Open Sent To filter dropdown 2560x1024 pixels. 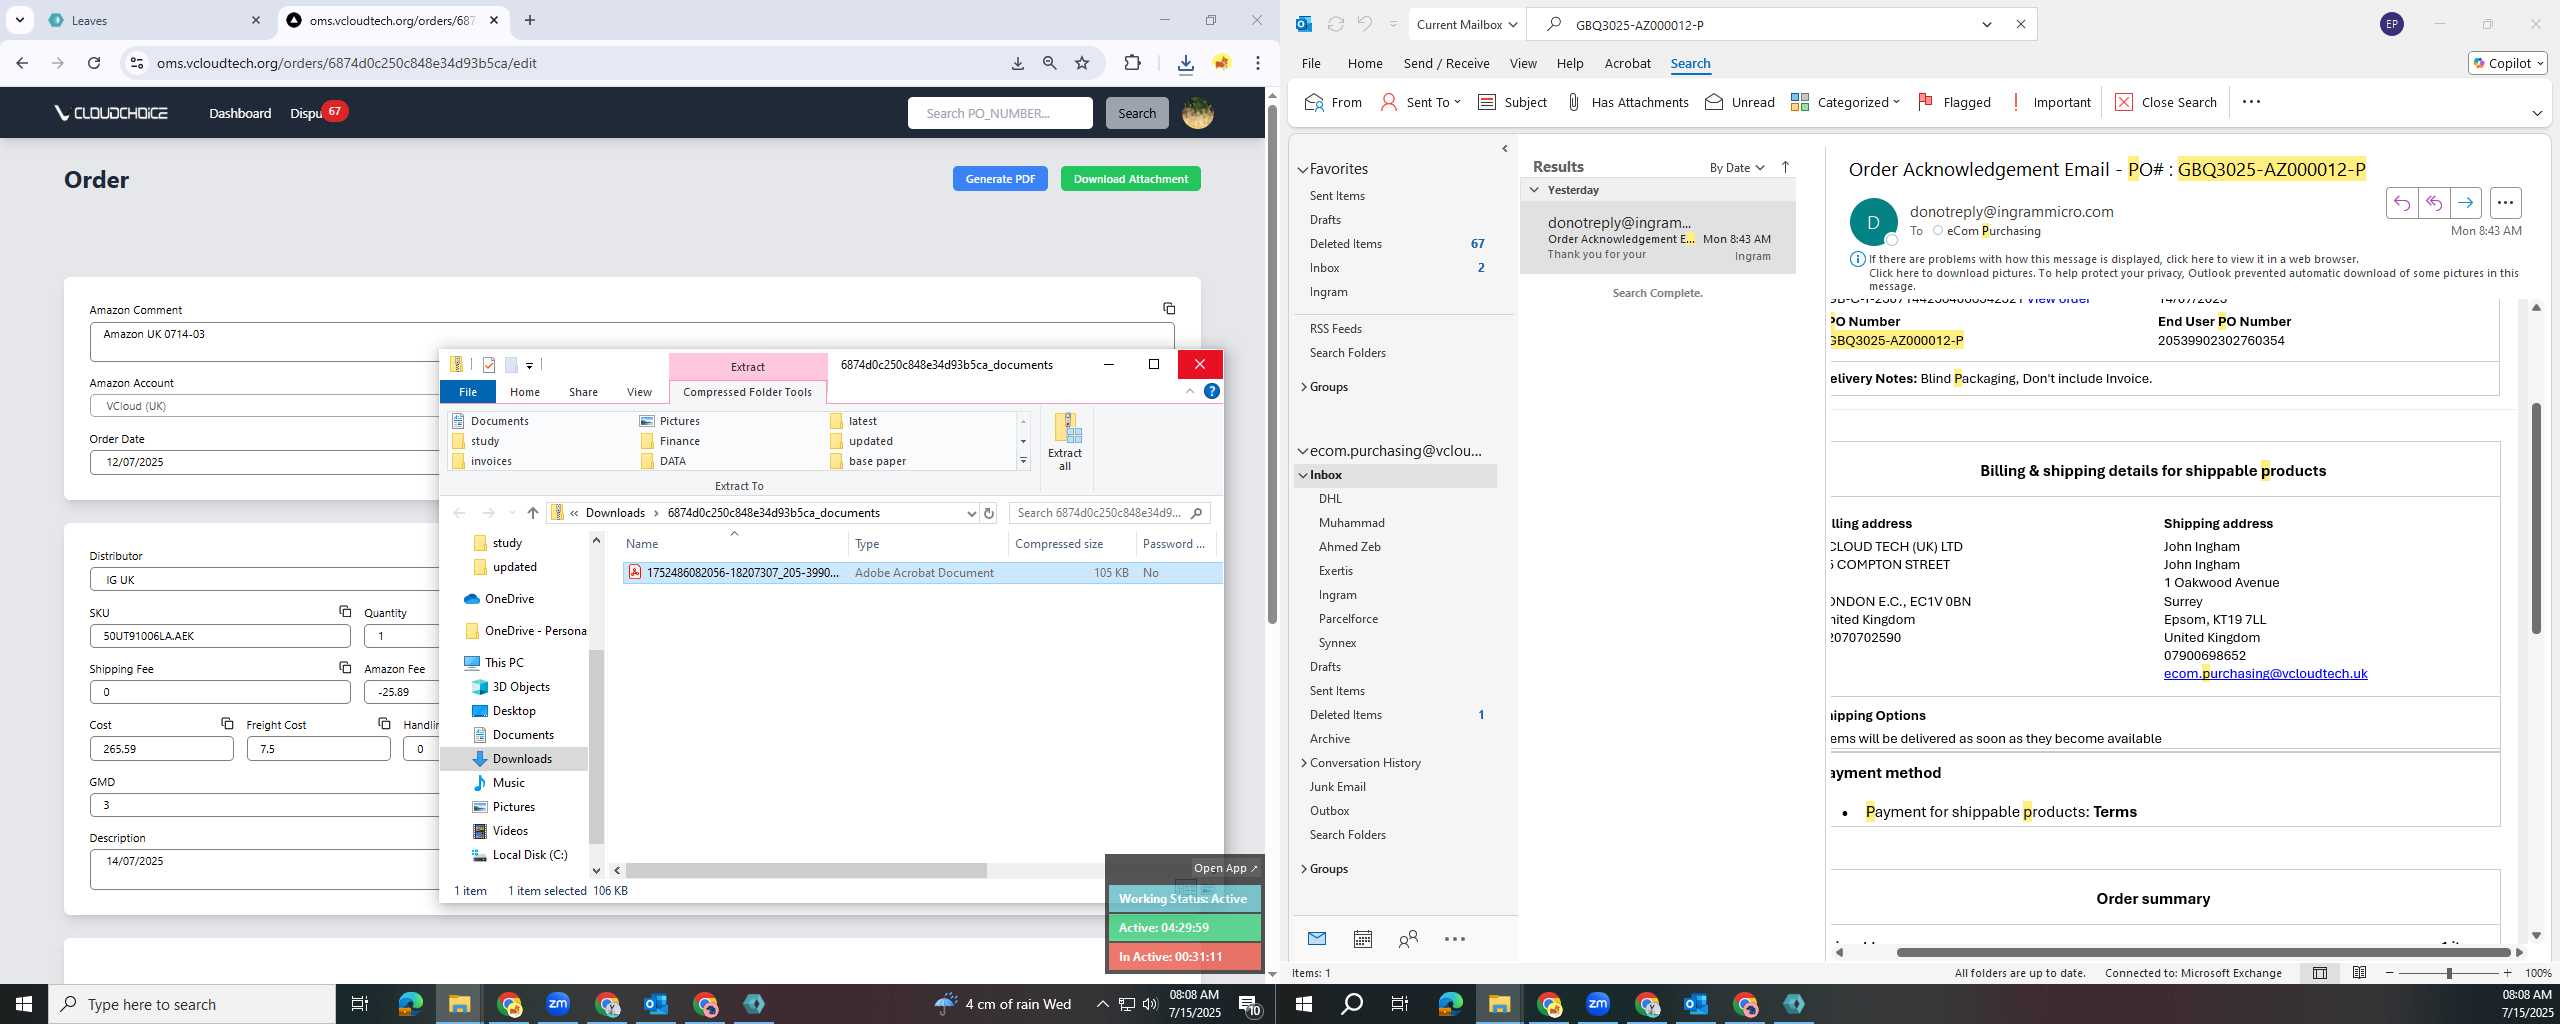tap(1420, 102)
